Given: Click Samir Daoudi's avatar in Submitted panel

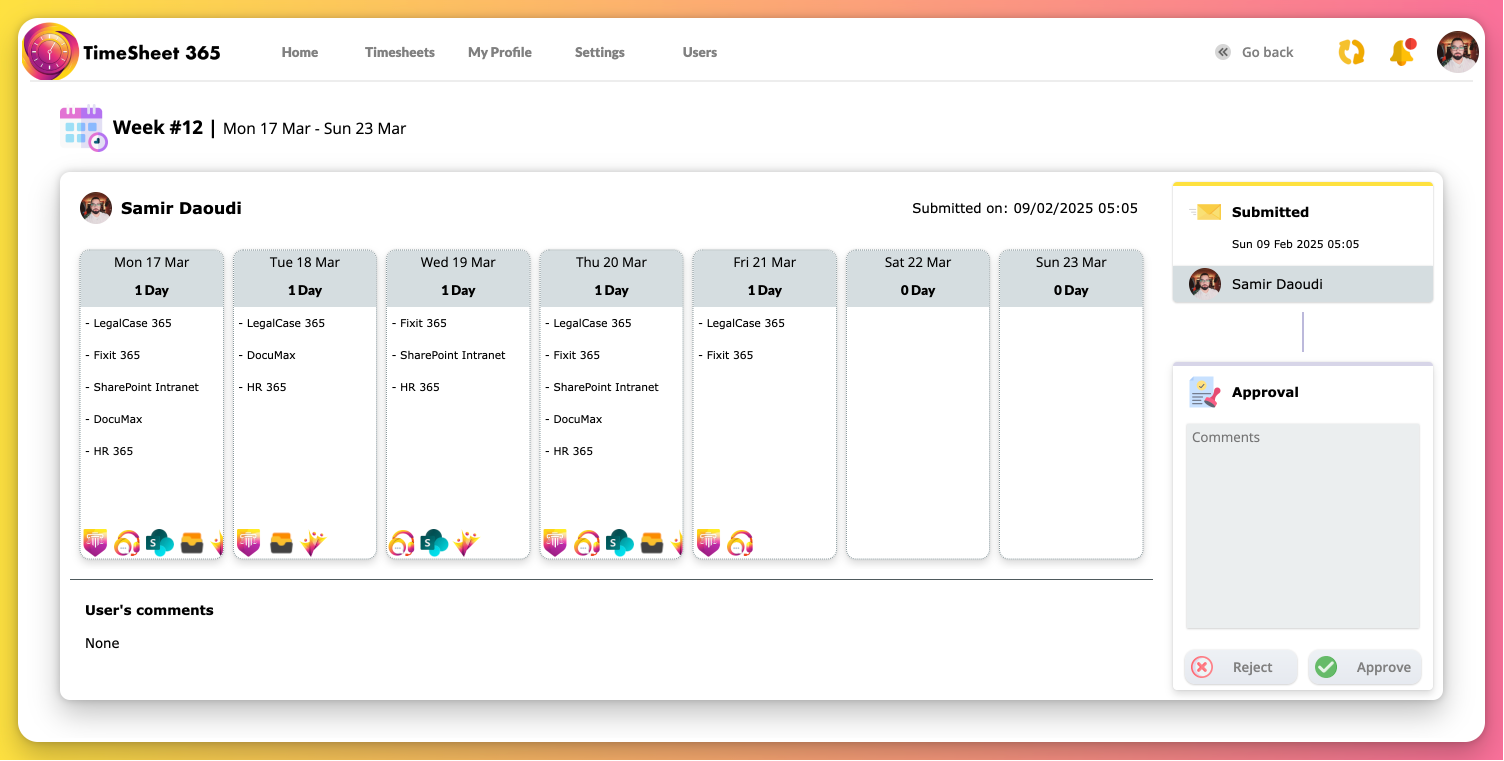Looking at the screenshot, I should click(x=1205, y=284).
